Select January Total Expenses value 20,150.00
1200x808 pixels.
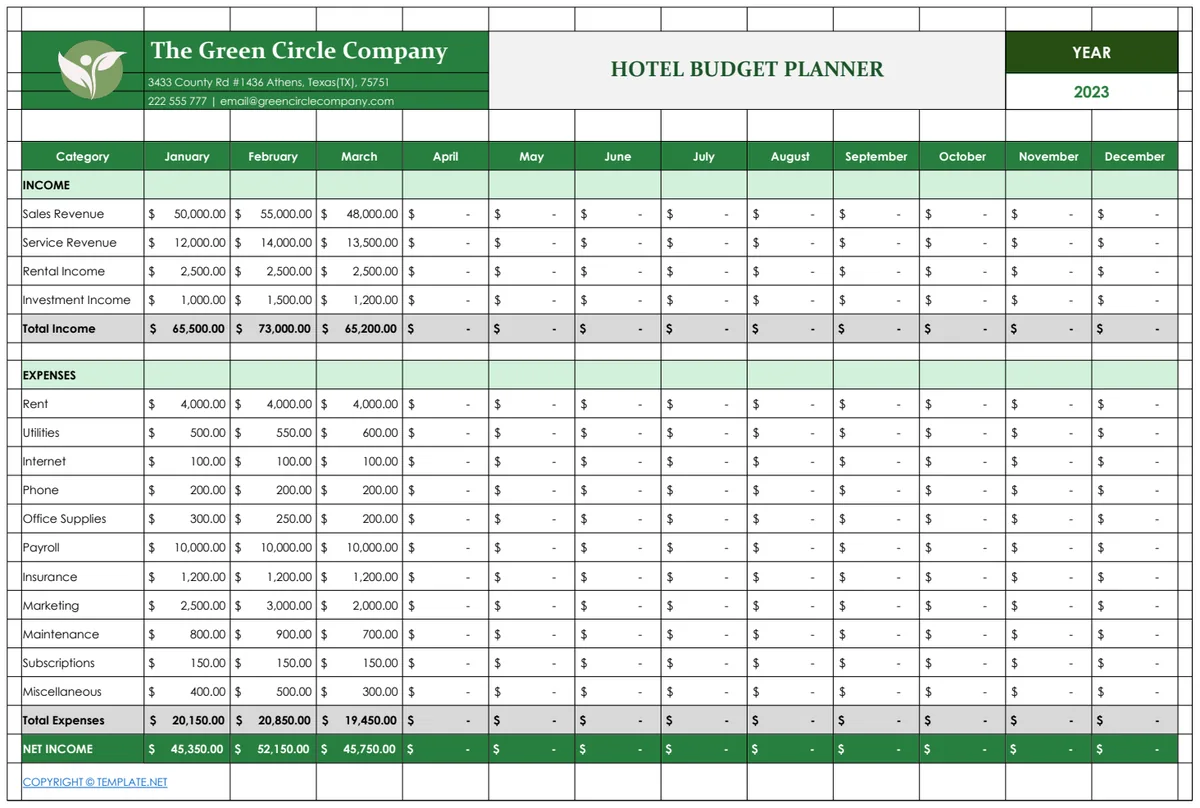click(187, 720)
